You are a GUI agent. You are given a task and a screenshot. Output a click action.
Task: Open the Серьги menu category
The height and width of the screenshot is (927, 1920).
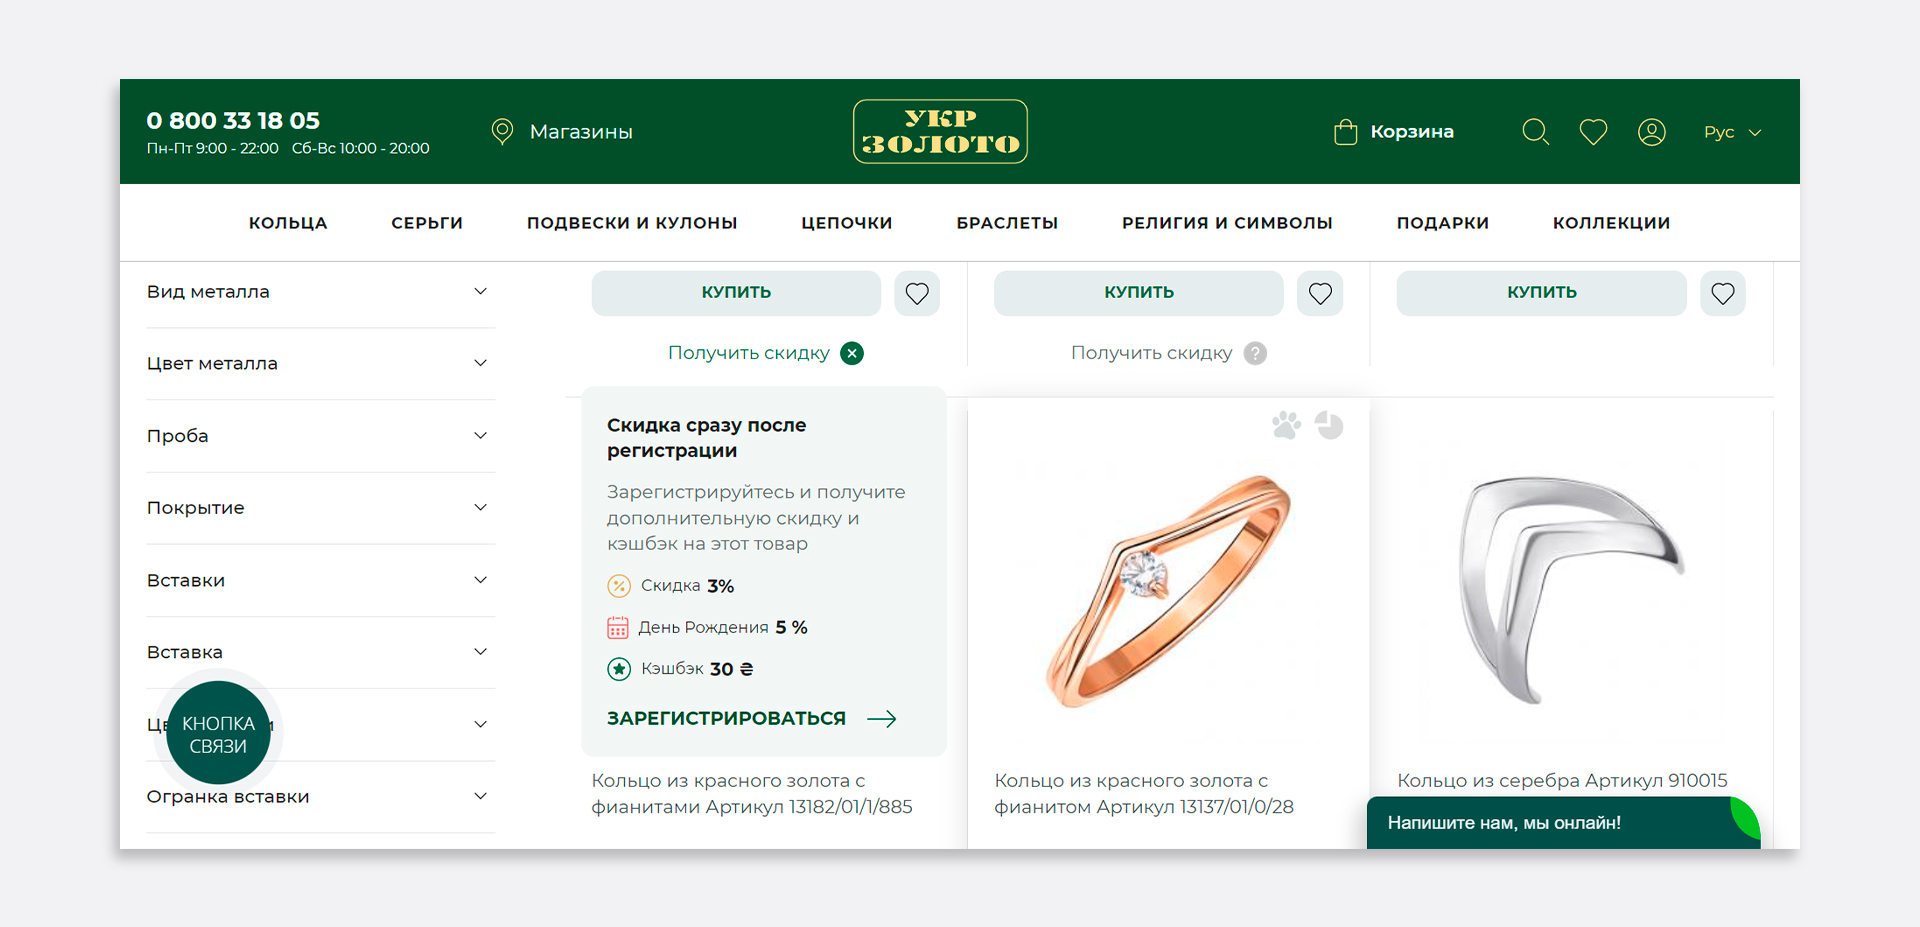pos(427,223)
